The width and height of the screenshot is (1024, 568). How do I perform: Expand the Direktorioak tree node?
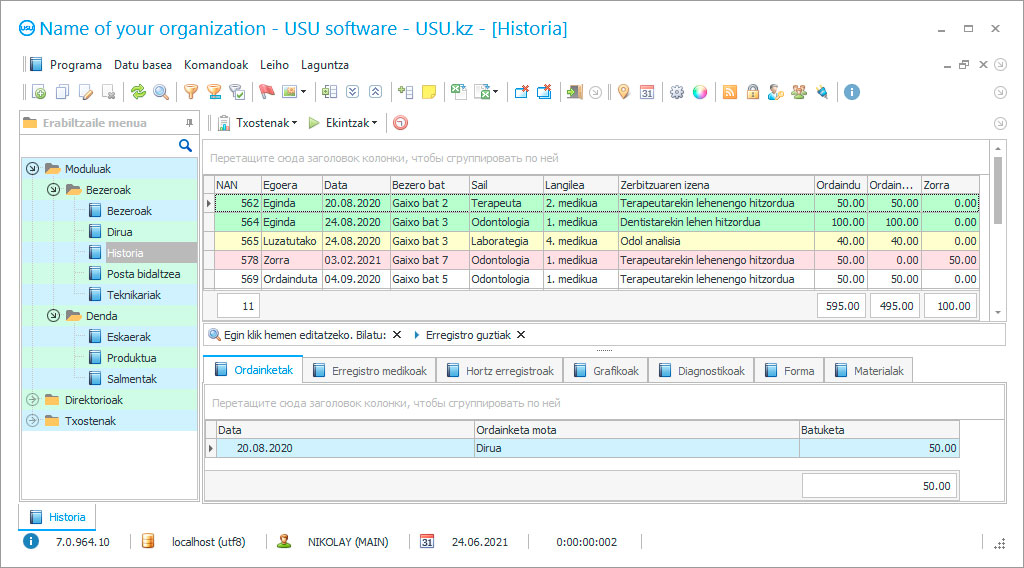click(x=32, y=400)
